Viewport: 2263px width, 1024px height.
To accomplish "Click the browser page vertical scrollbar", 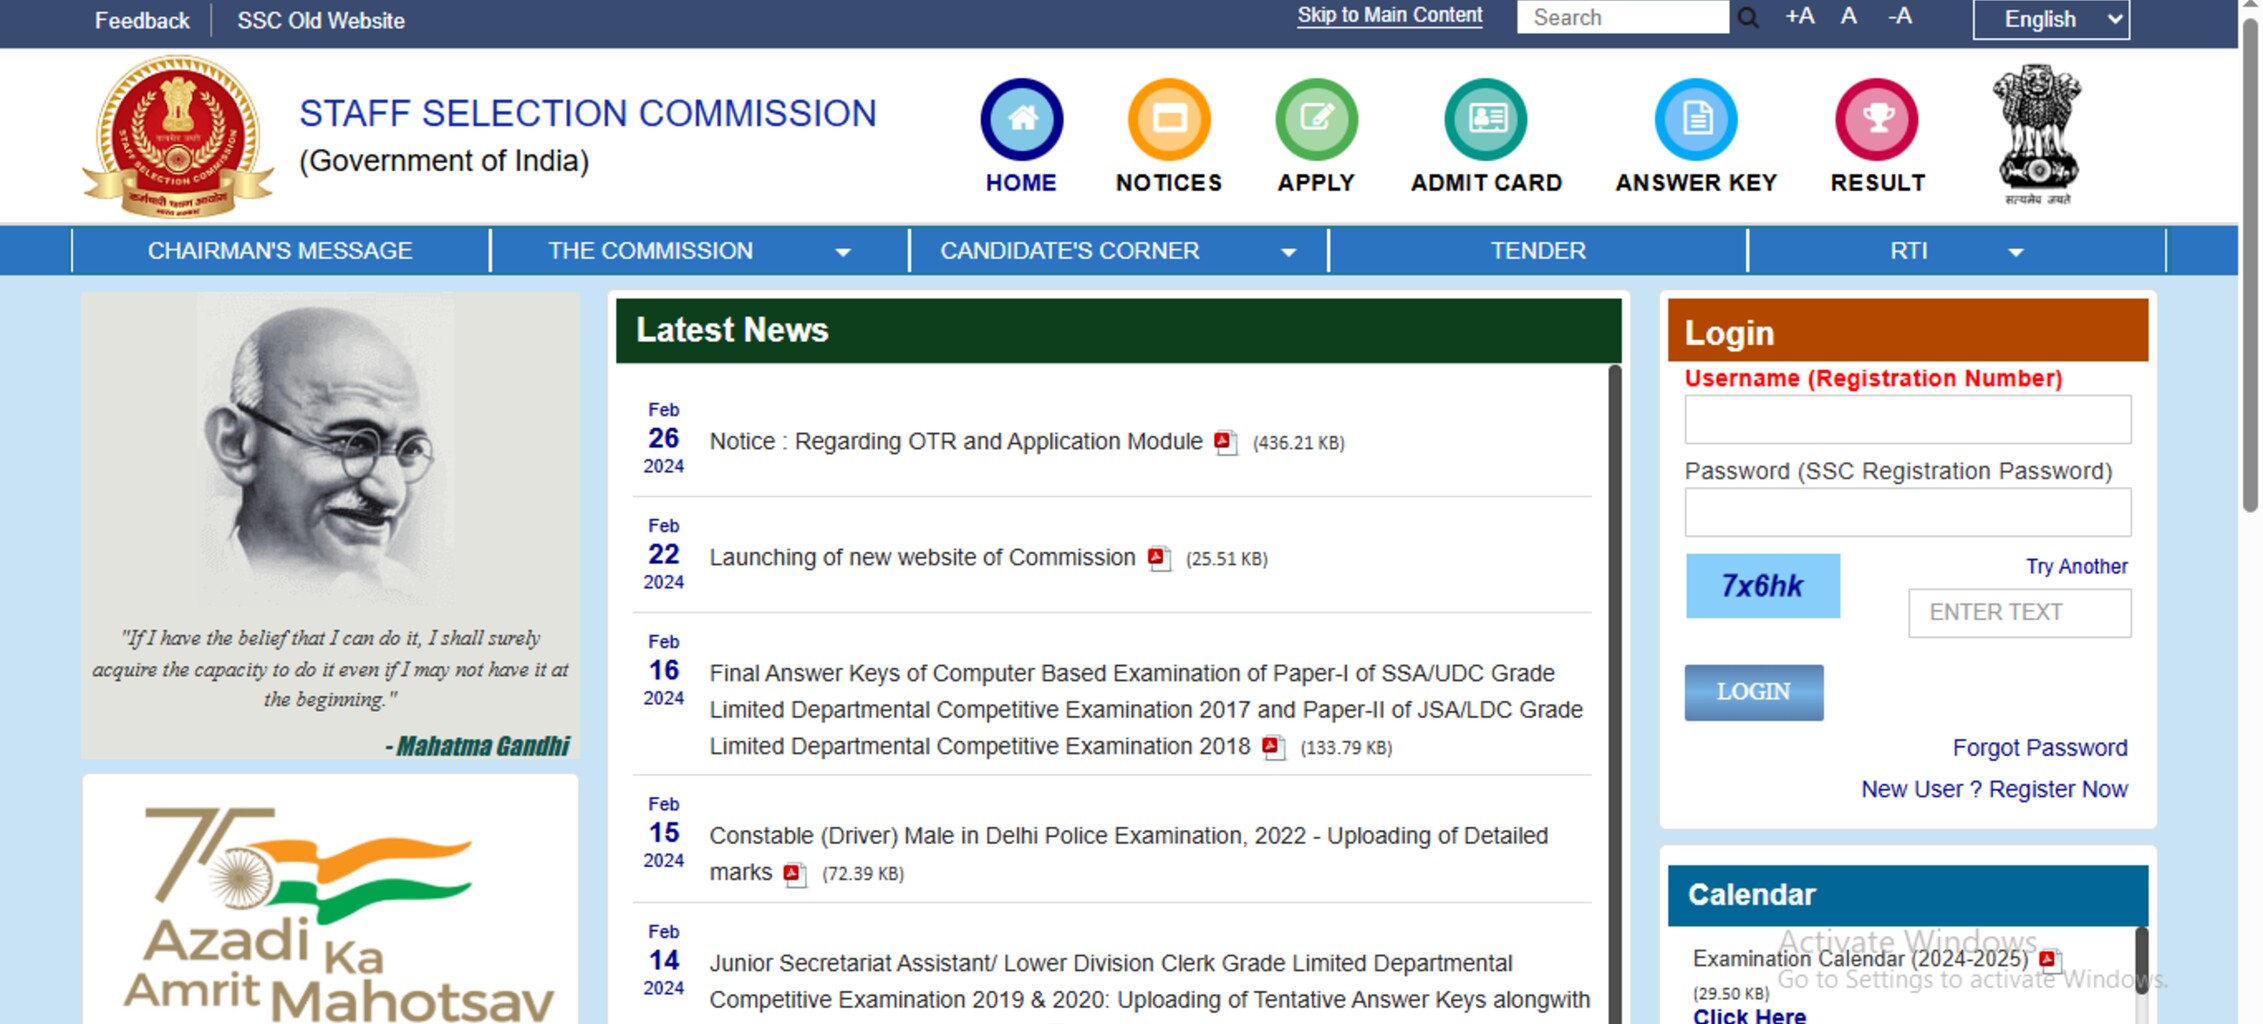I will pos(2251,263).
